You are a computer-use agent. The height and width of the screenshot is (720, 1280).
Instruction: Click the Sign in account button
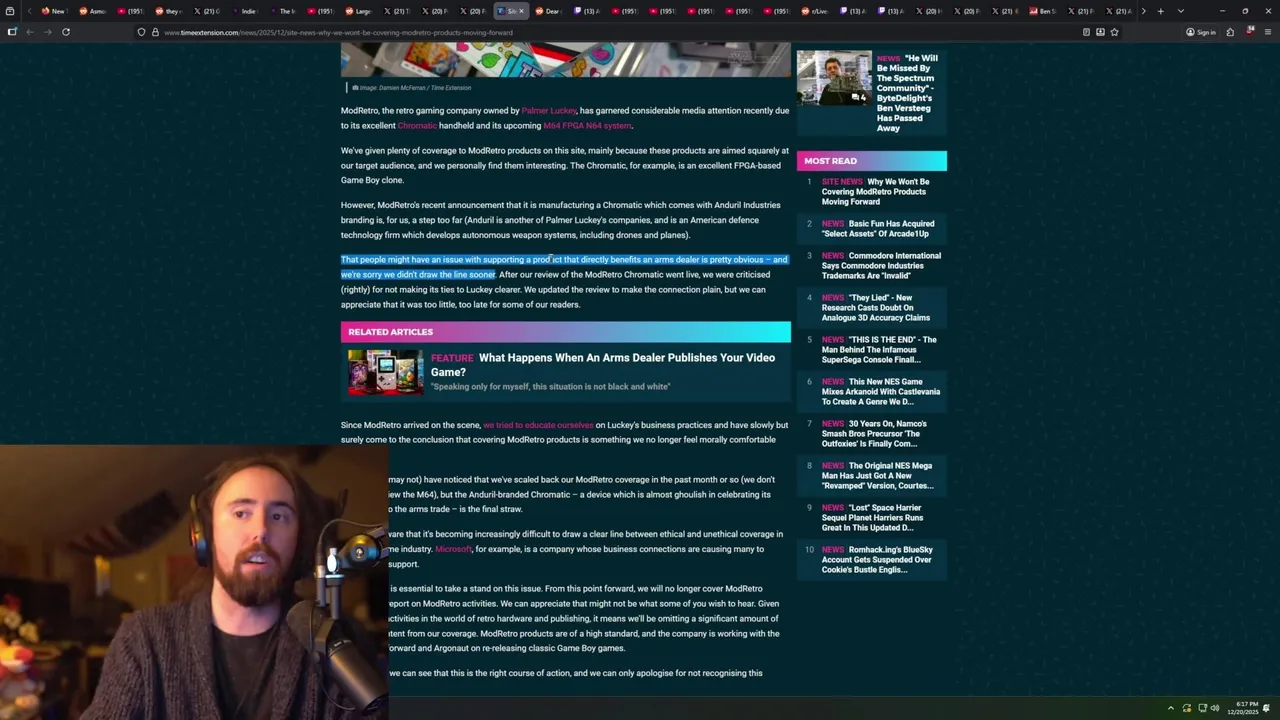click(x=1201, y=32)
